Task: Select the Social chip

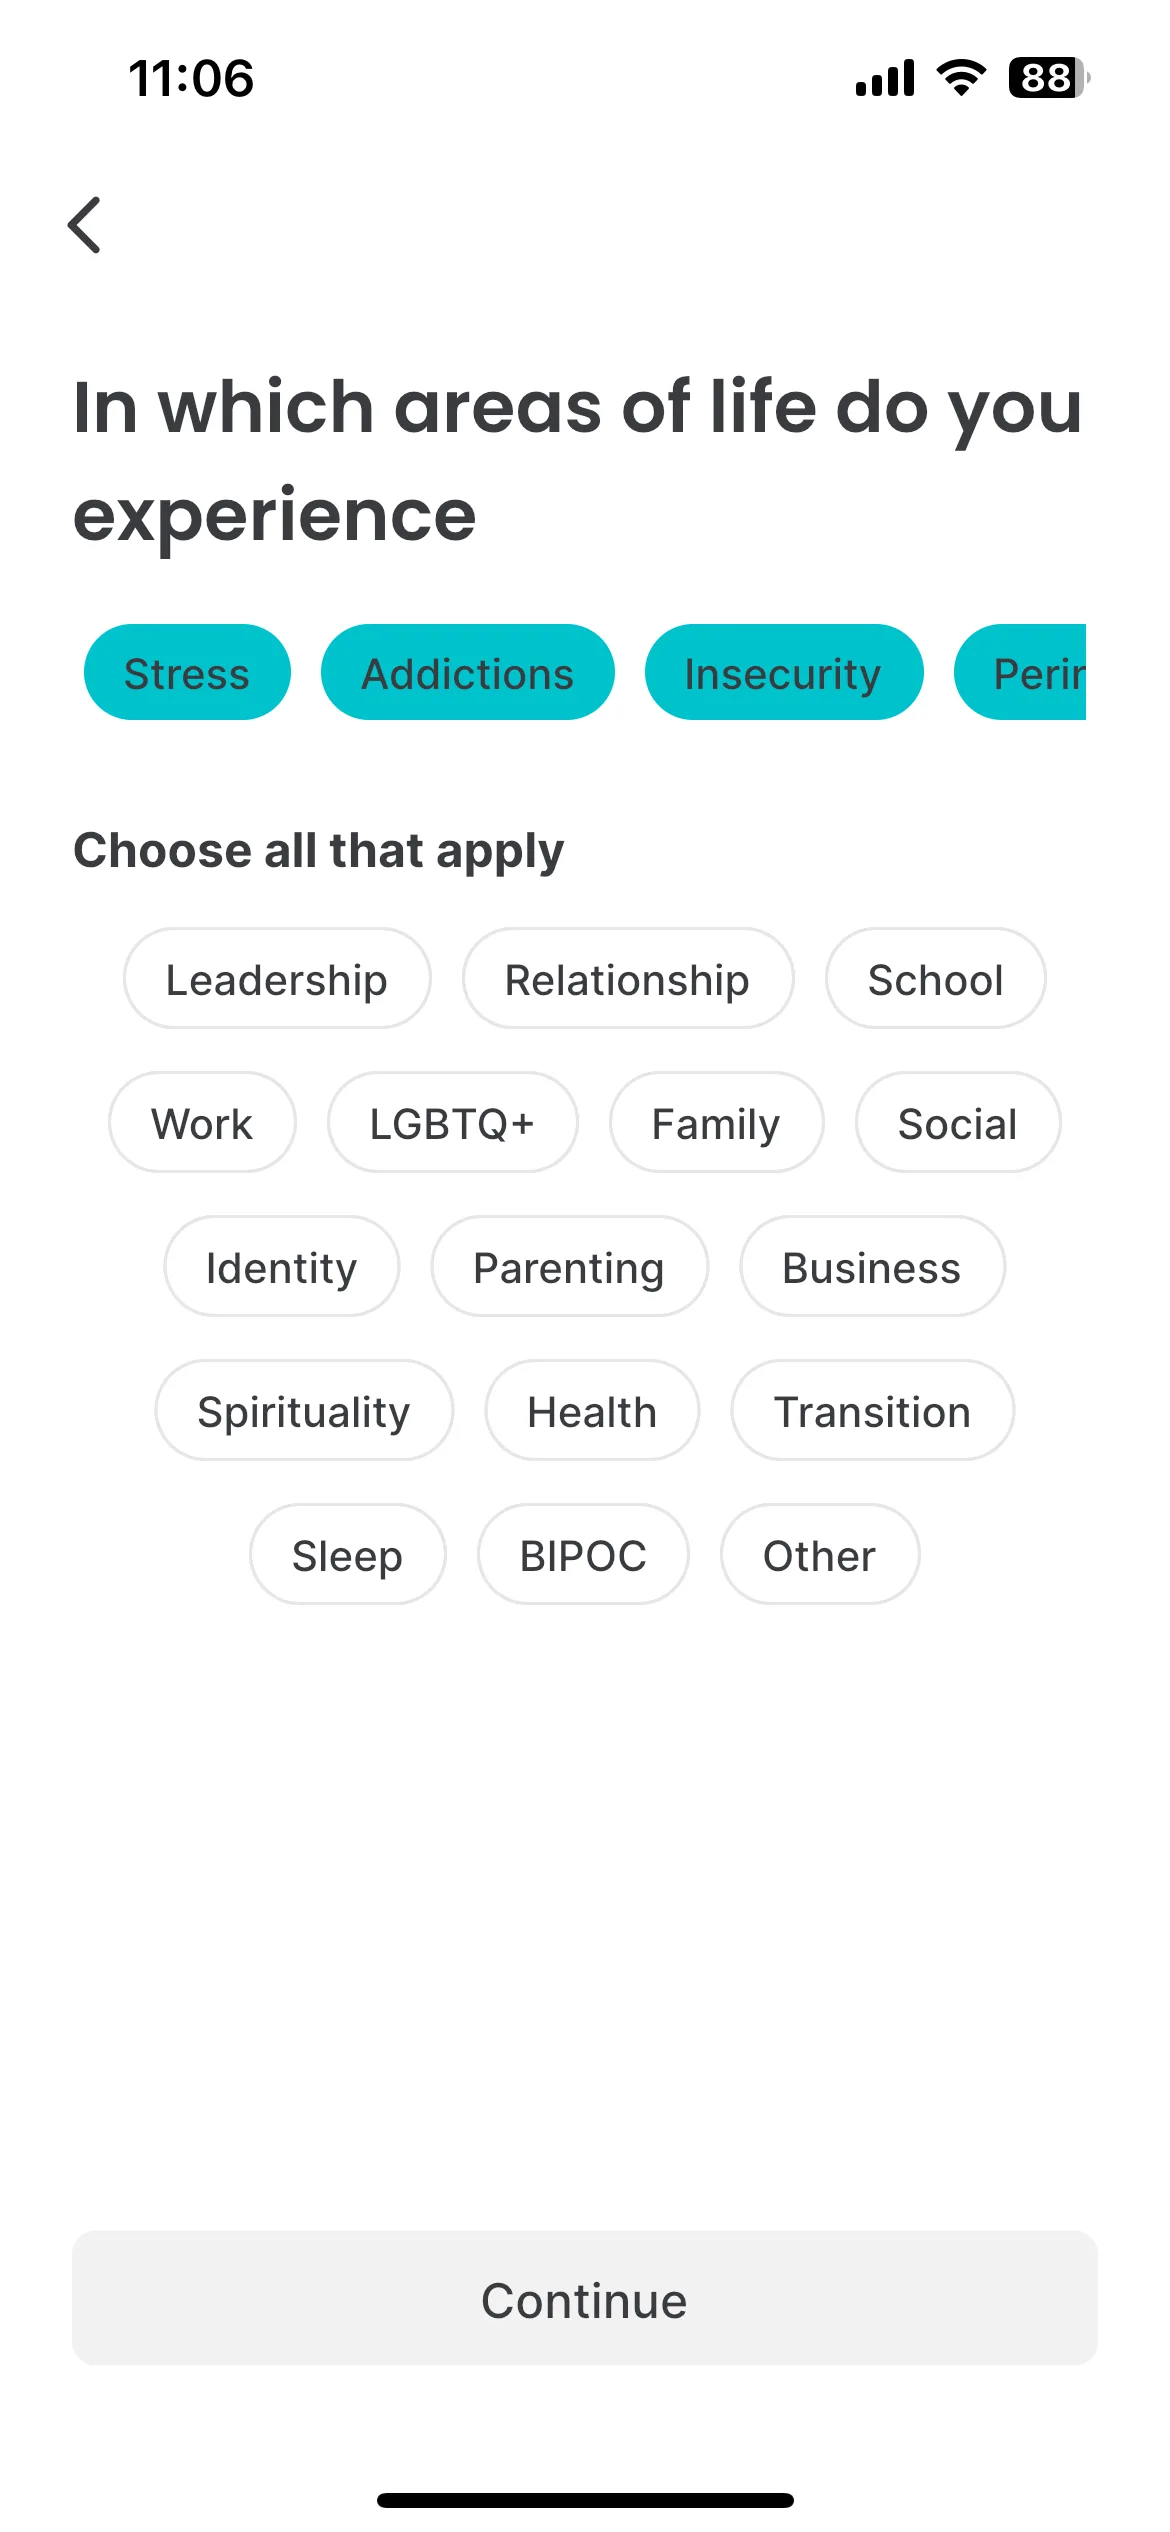Action: [x=958, y=1123]
